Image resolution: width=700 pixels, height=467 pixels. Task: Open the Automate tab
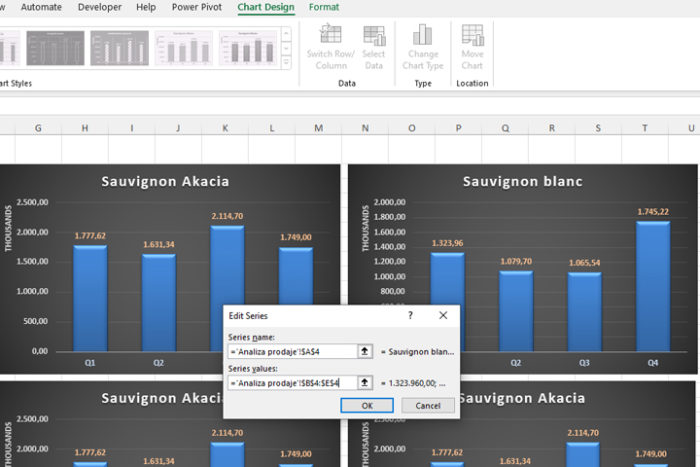pyautogui.click(x=41, y=7)
